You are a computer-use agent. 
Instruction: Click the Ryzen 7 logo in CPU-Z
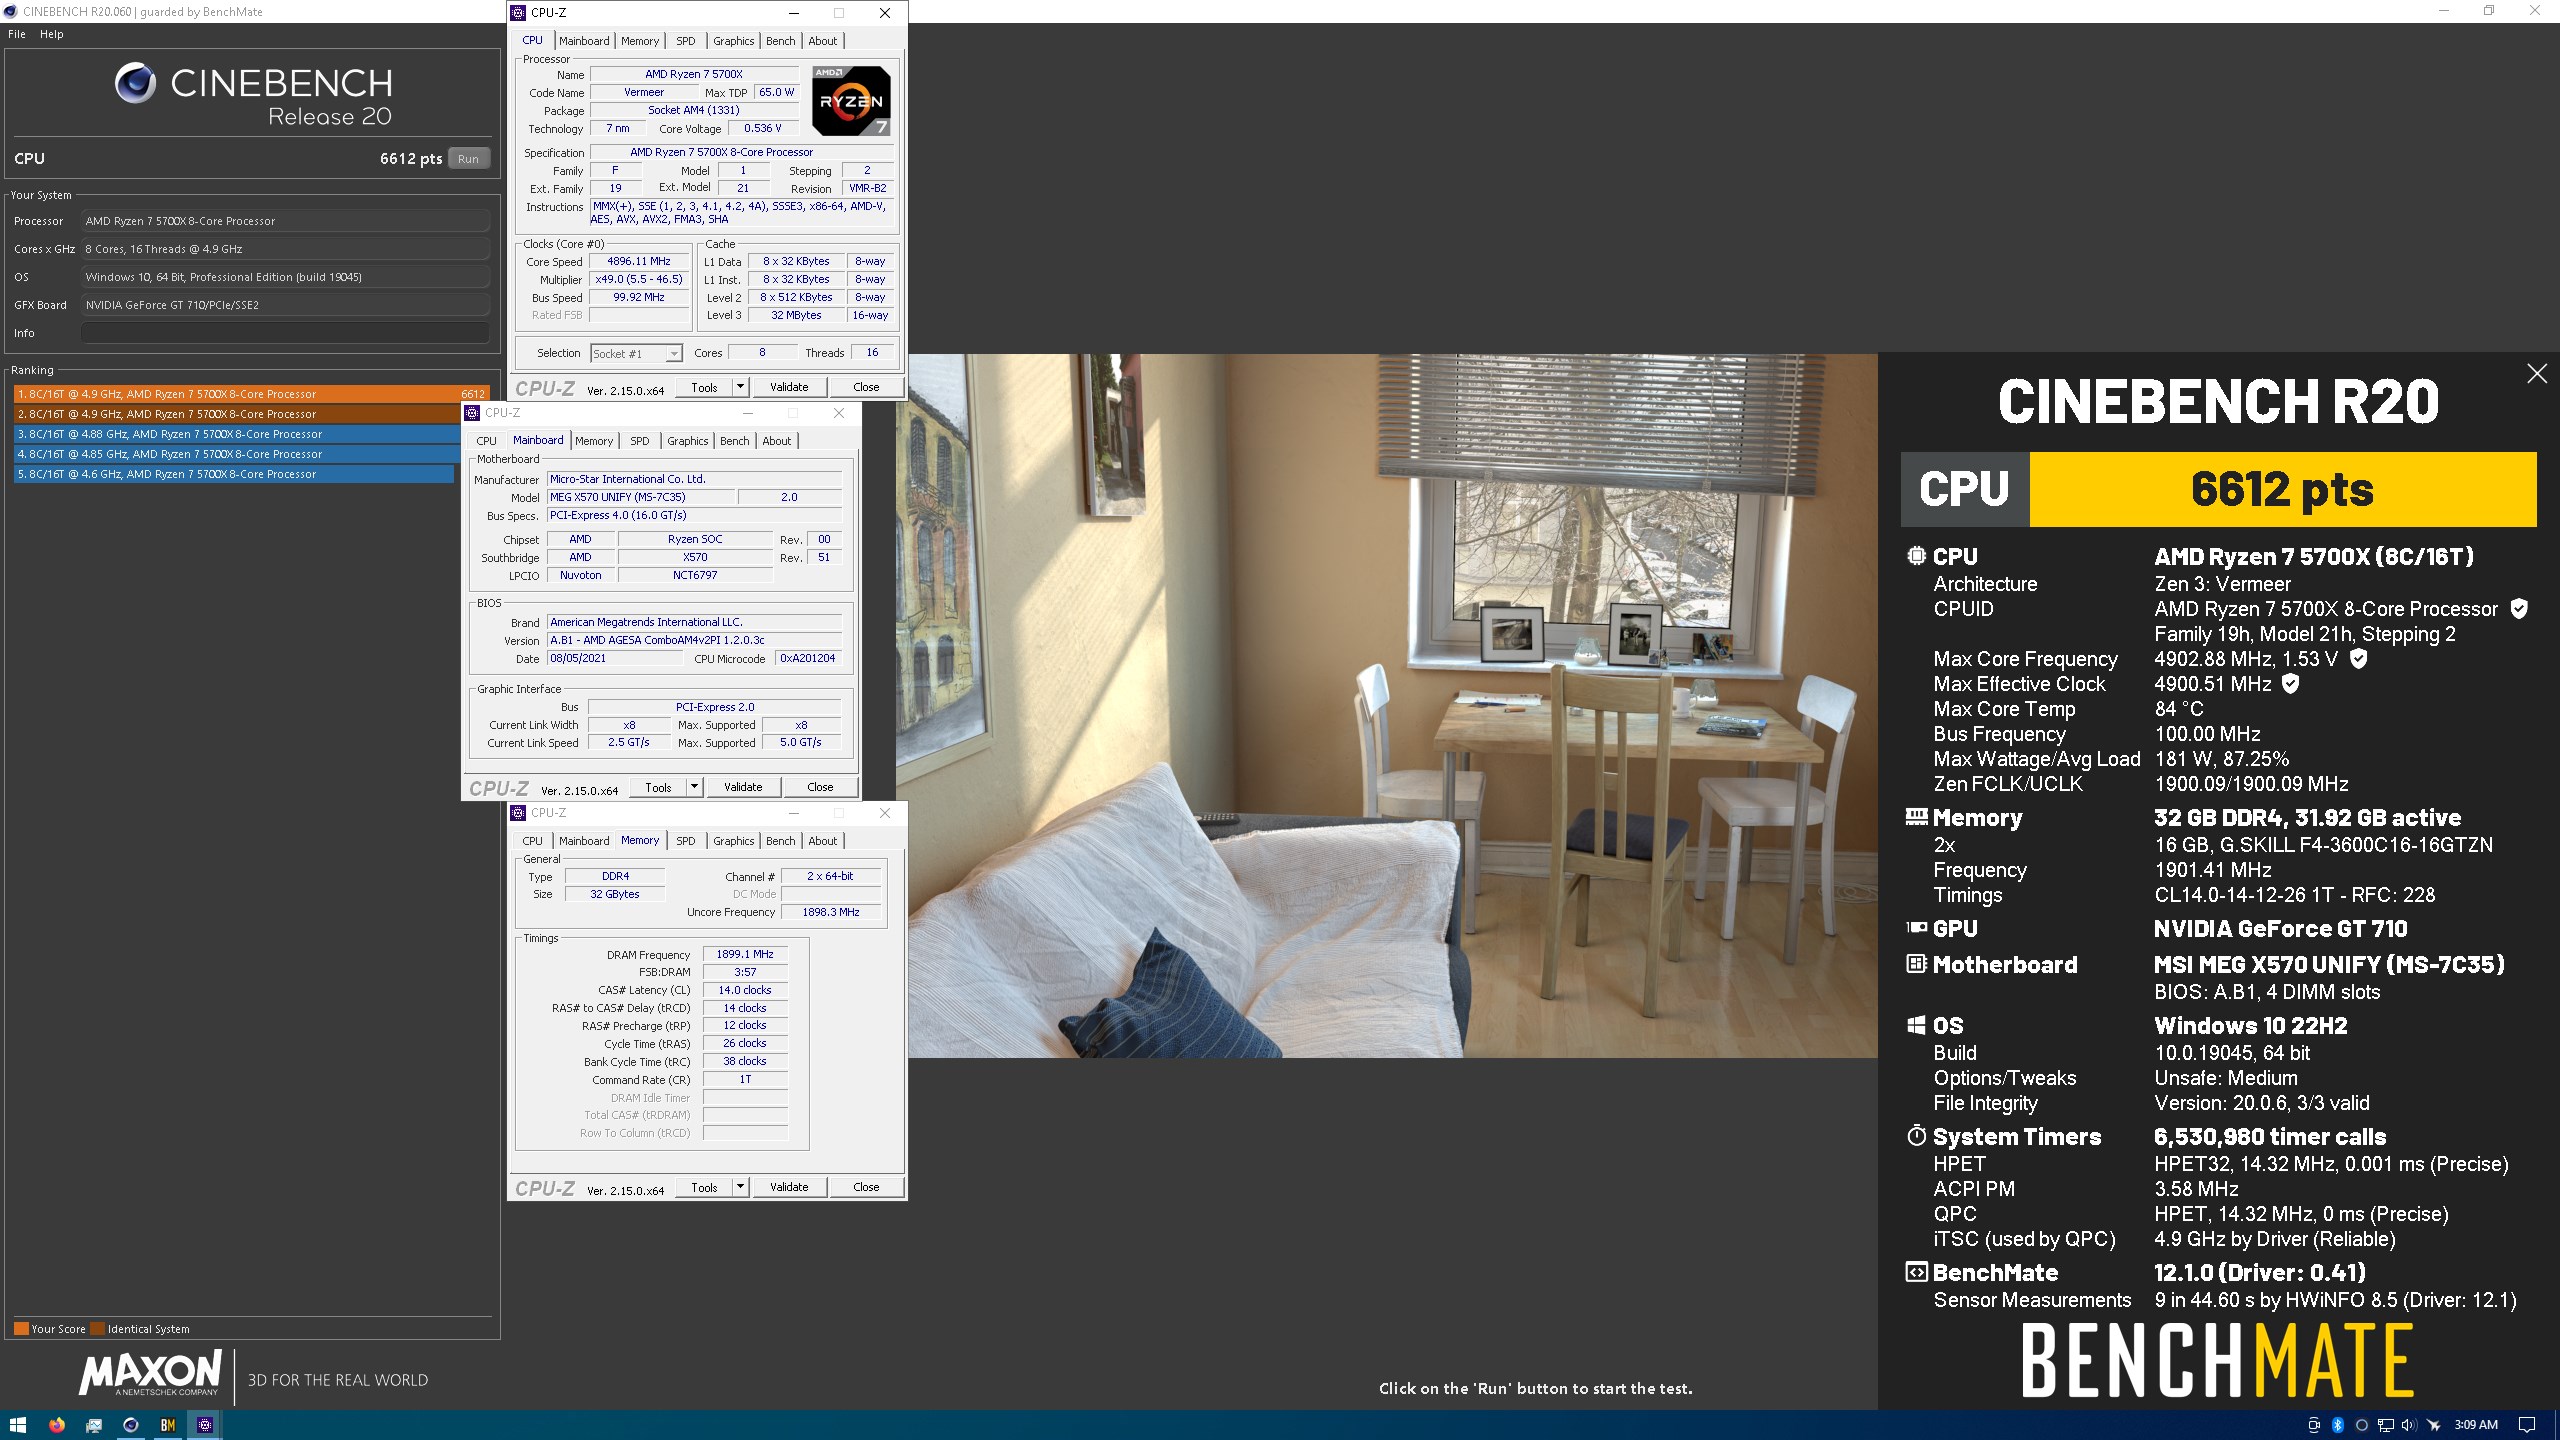(850, 101)
